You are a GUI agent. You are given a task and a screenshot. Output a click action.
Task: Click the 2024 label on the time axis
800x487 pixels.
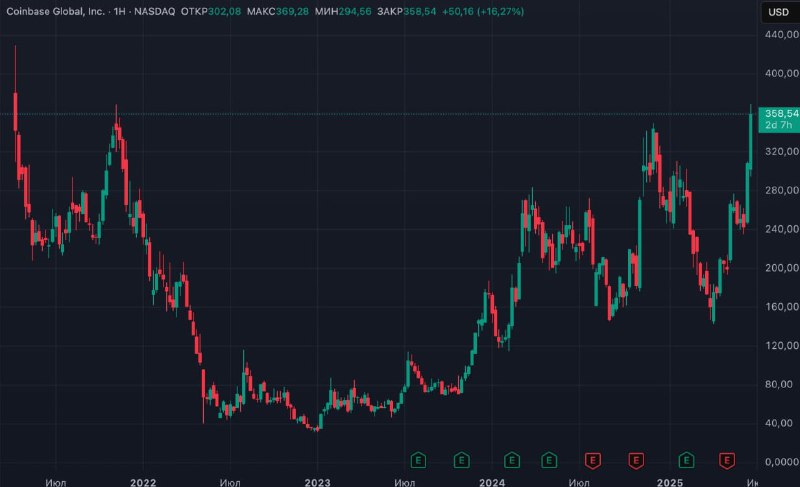click(492, 482)
